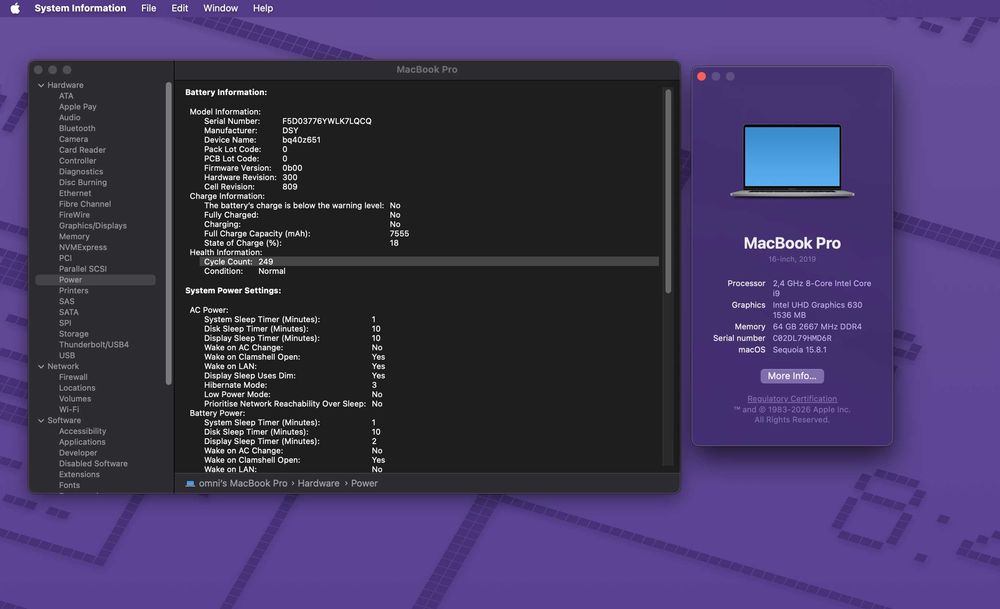Click the MacBook Pro laptop image
The height and width of the screenshot is (609, 1000).
(792, 161)
